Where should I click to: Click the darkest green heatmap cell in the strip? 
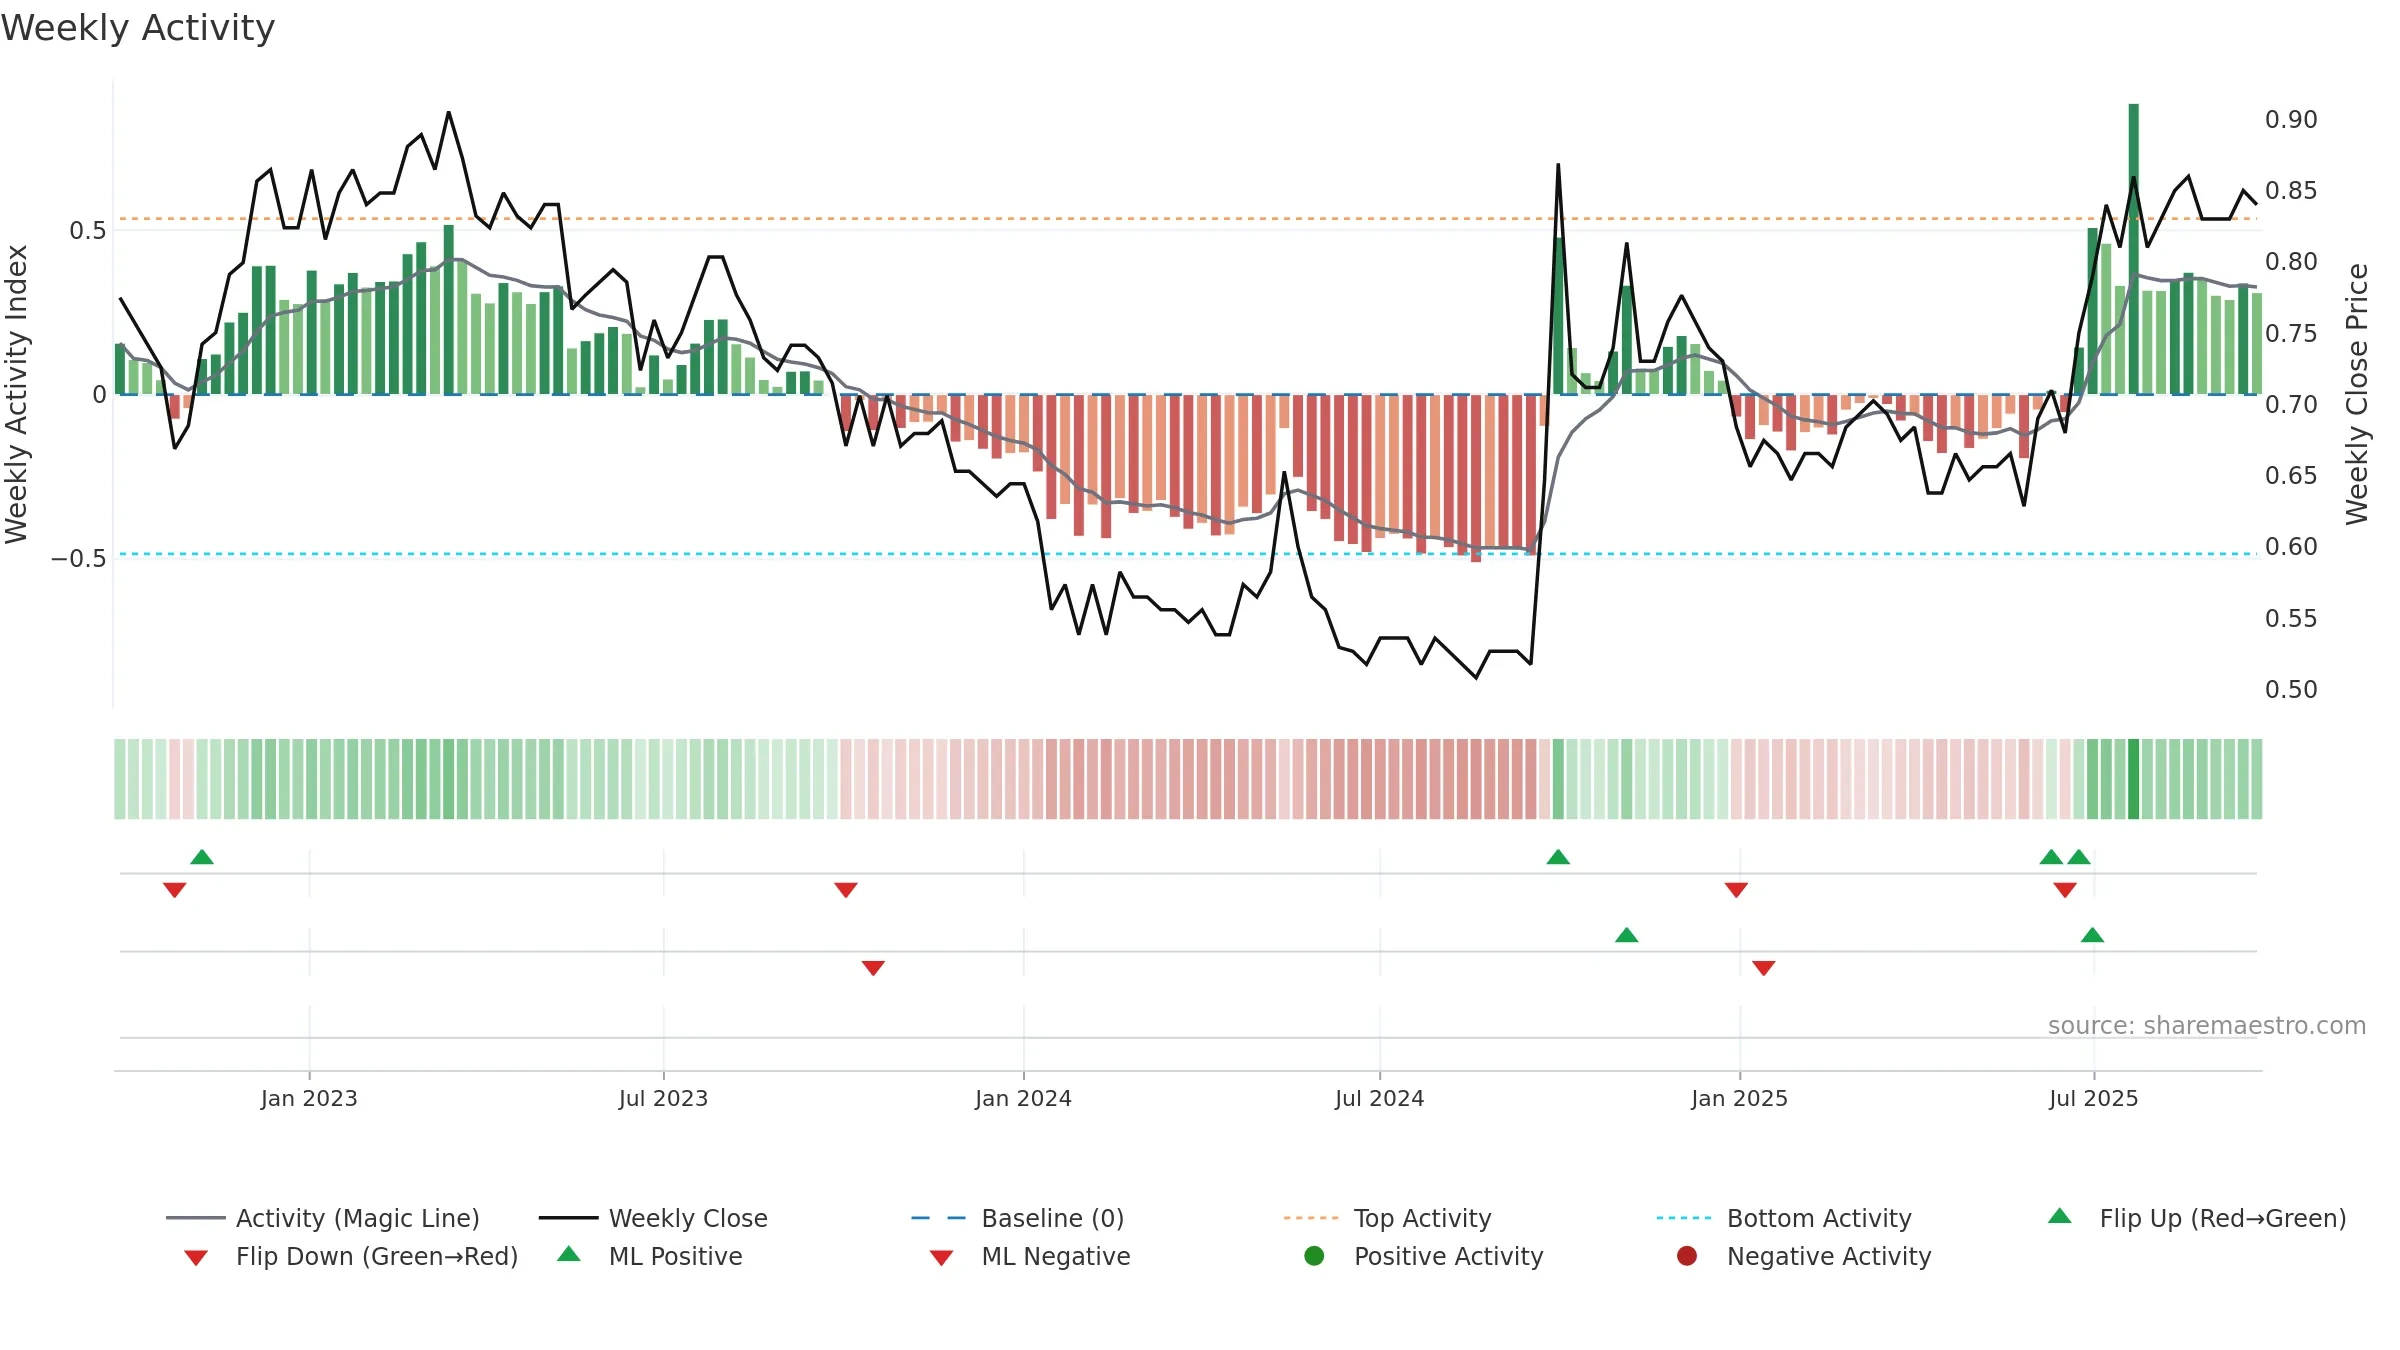[x=2134, y=779]
